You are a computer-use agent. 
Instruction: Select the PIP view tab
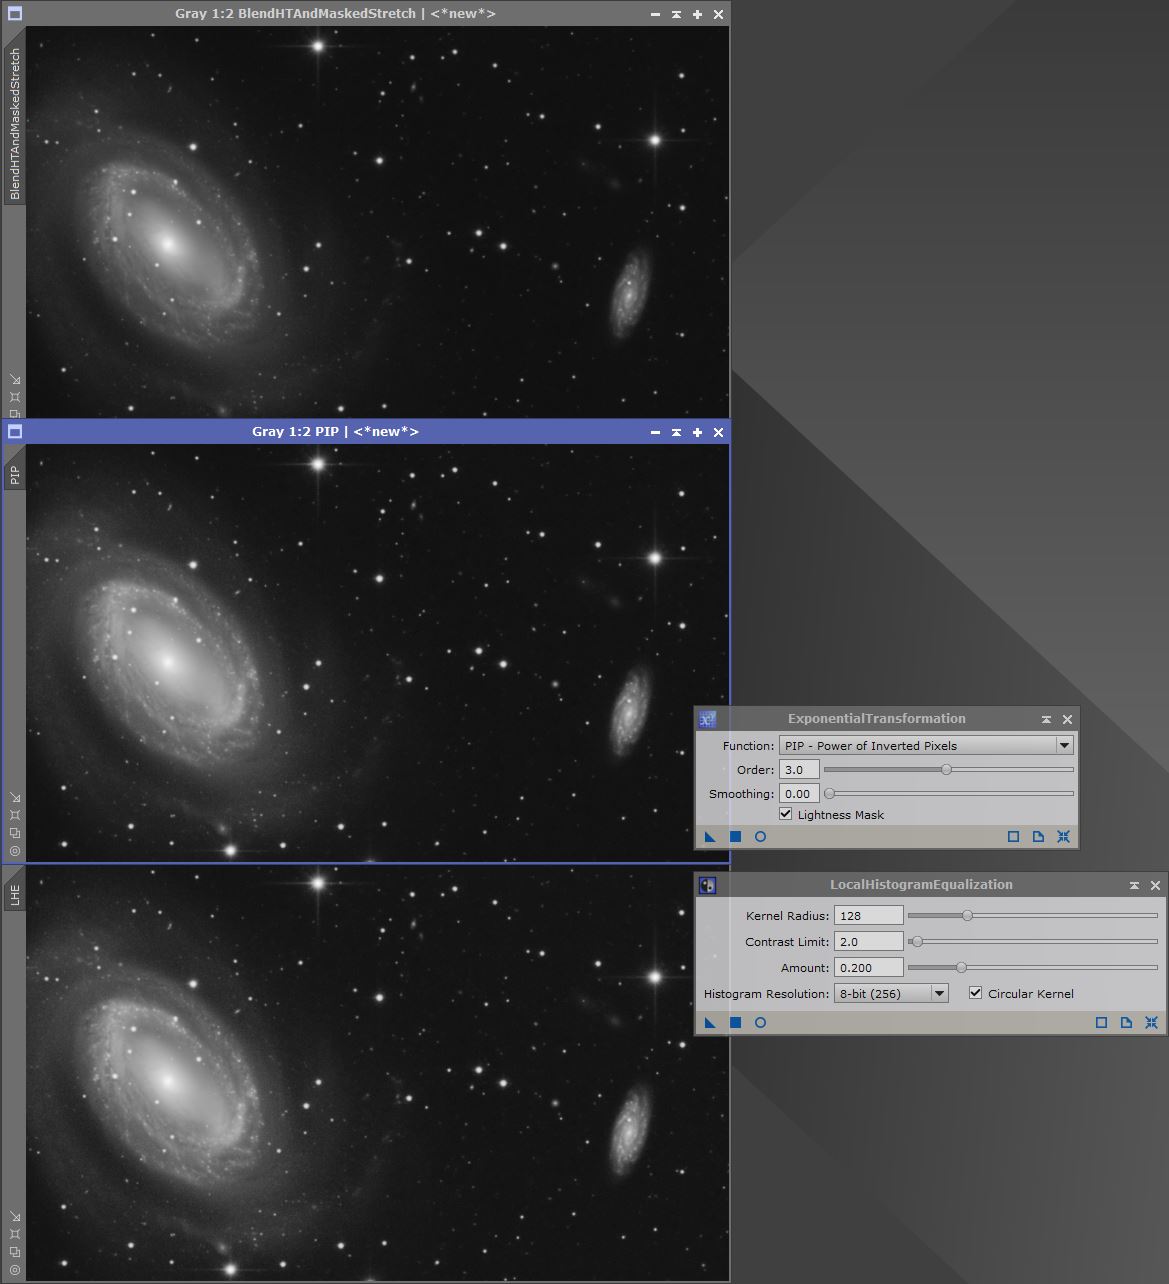pyautogui.click(x=14, y=474)
